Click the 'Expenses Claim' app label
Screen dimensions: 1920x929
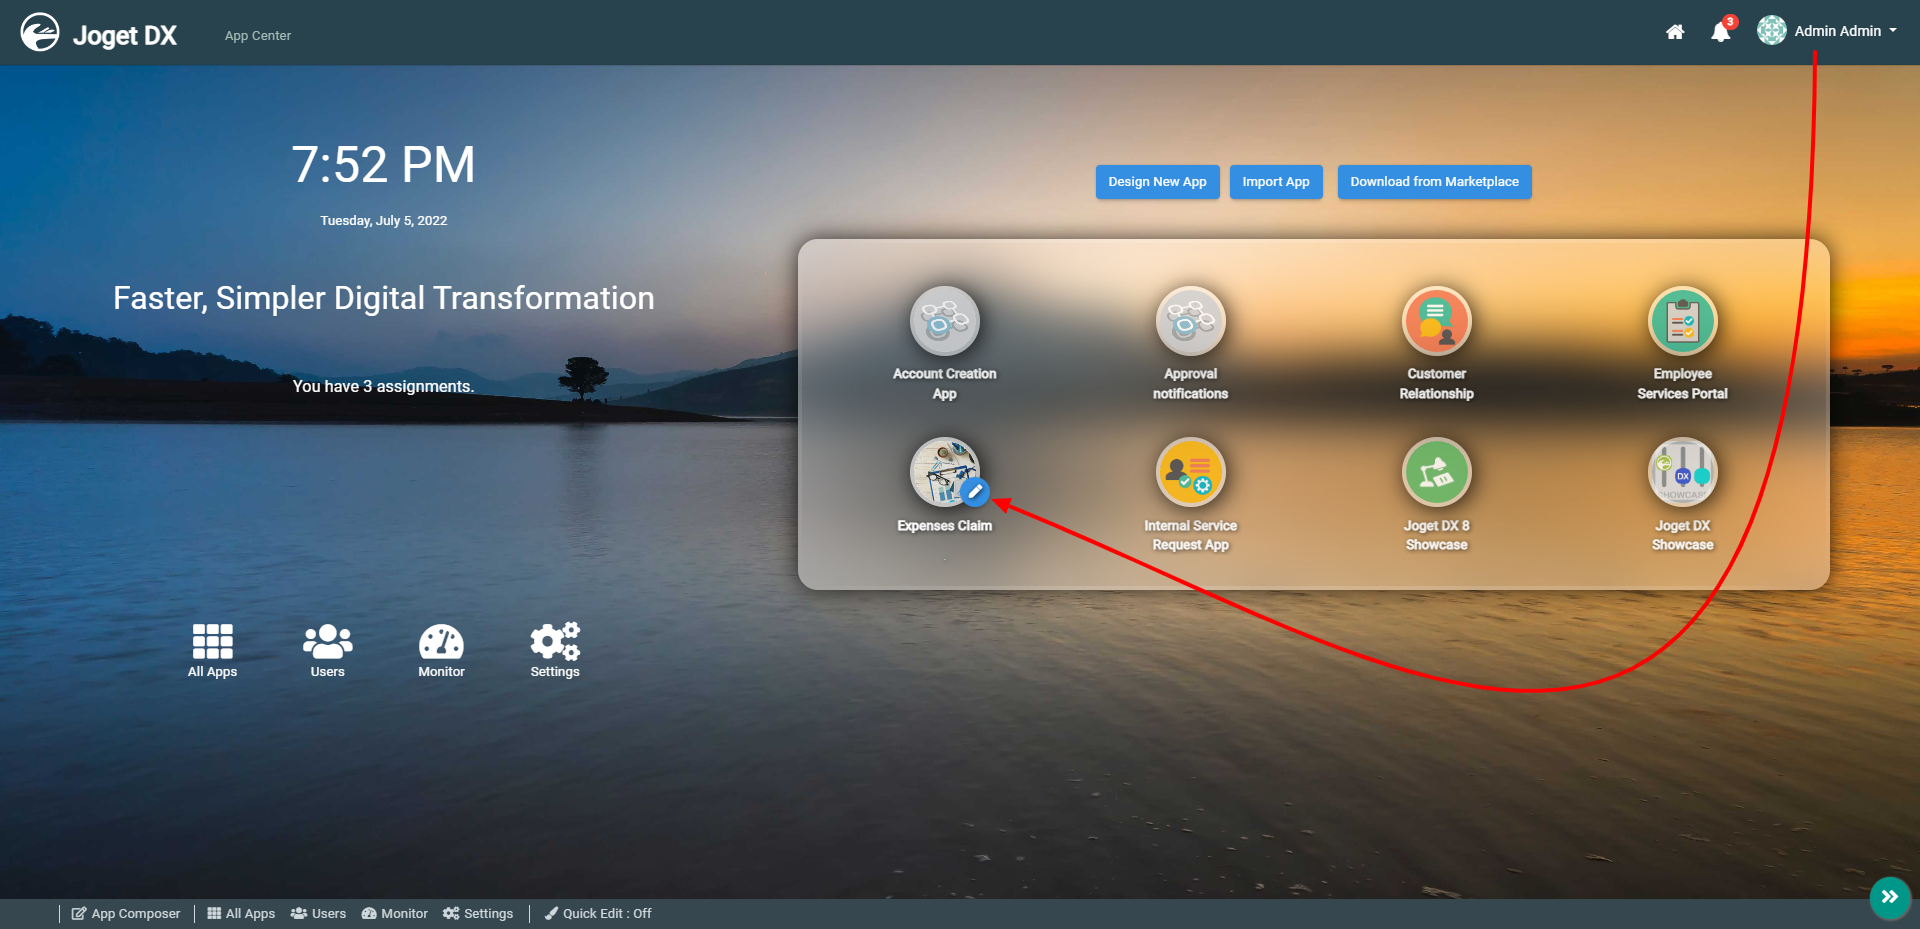(945, 526)
